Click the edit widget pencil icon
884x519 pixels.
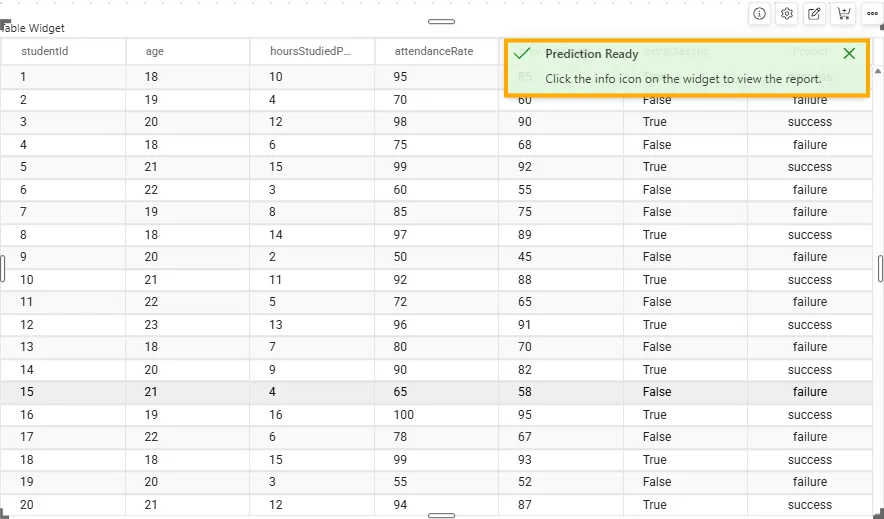[x=815, y=14]
